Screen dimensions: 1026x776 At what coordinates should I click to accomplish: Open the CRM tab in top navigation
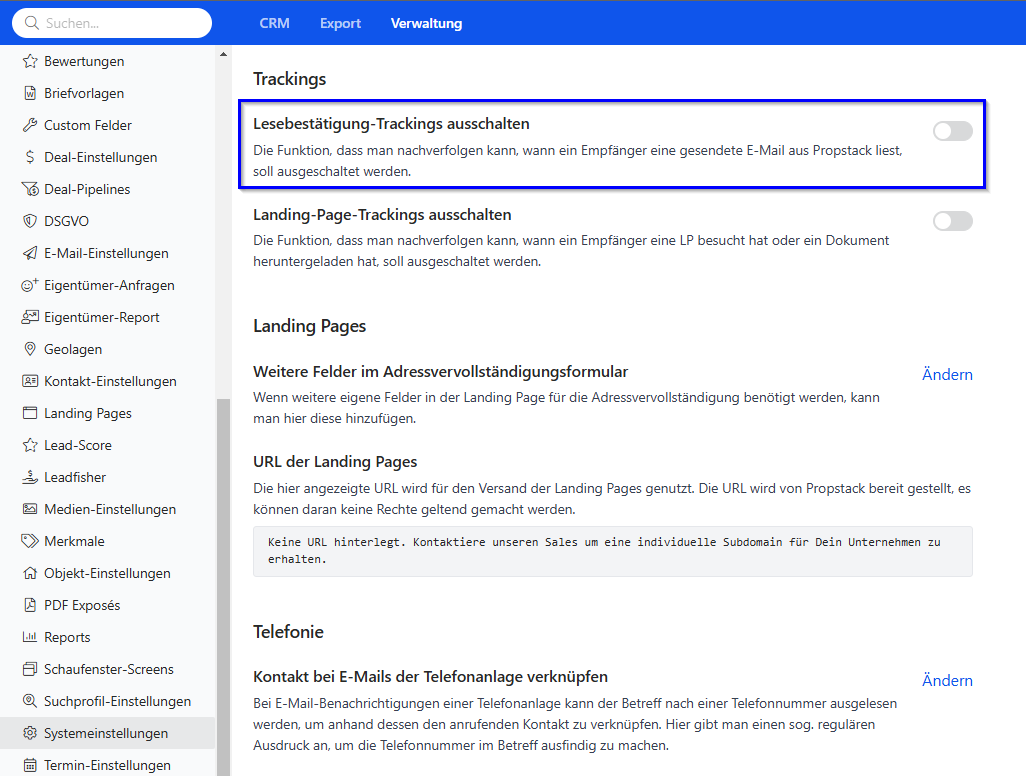(274, 23)
